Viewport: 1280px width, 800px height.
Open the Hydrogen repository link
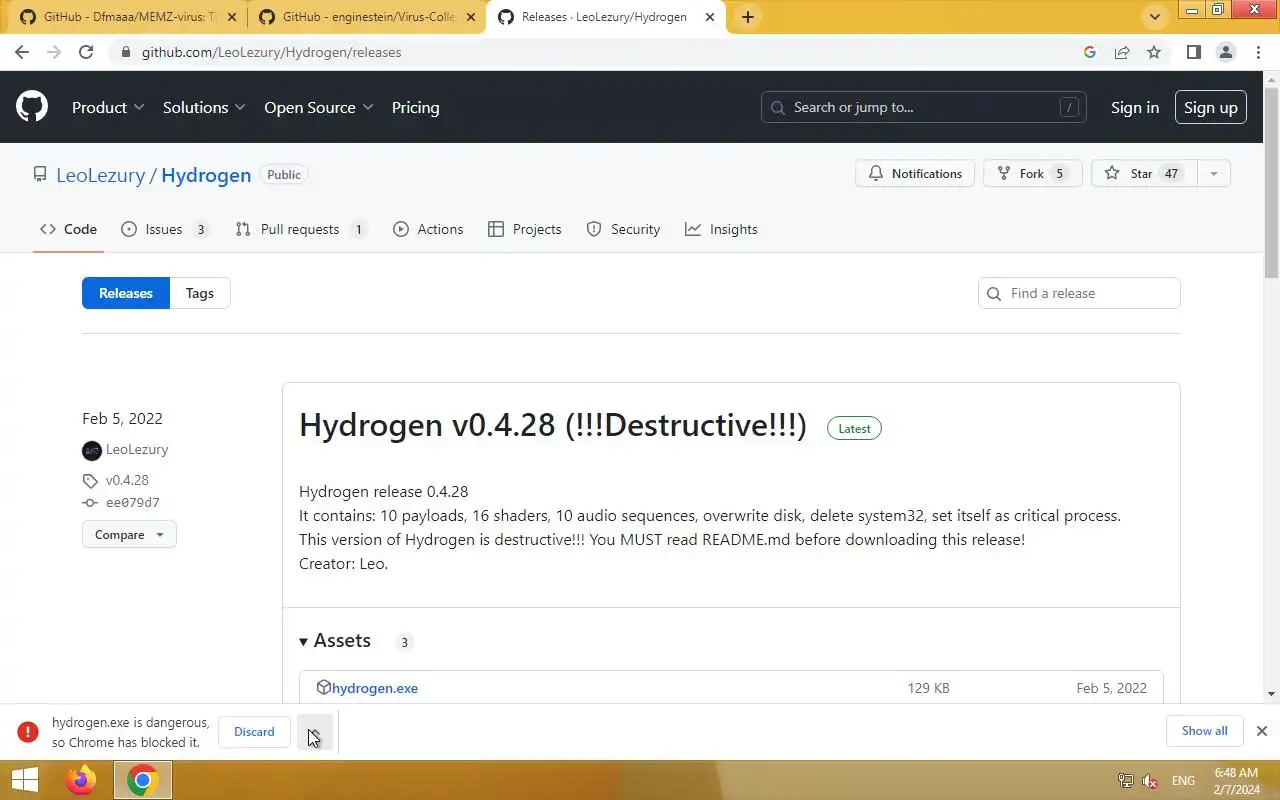[x=206, y=175]
